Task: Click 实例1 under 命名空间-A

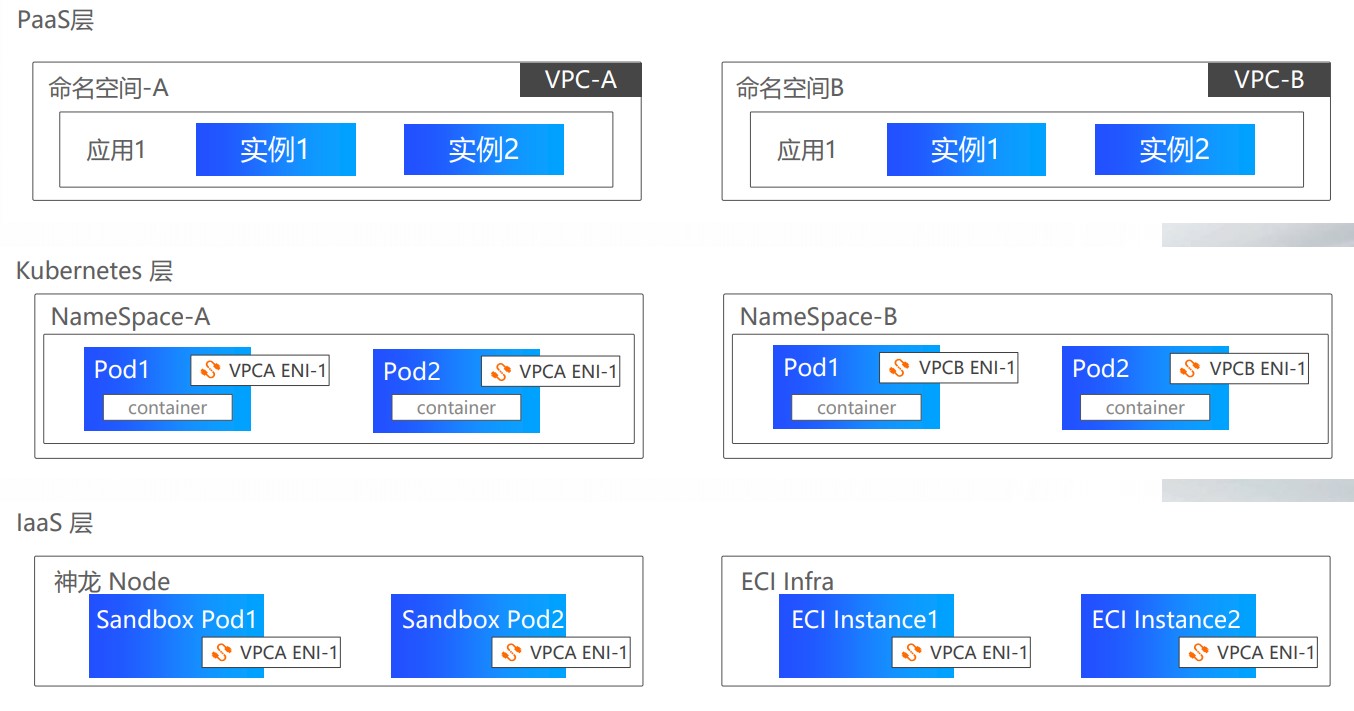Action: (276, 150)
